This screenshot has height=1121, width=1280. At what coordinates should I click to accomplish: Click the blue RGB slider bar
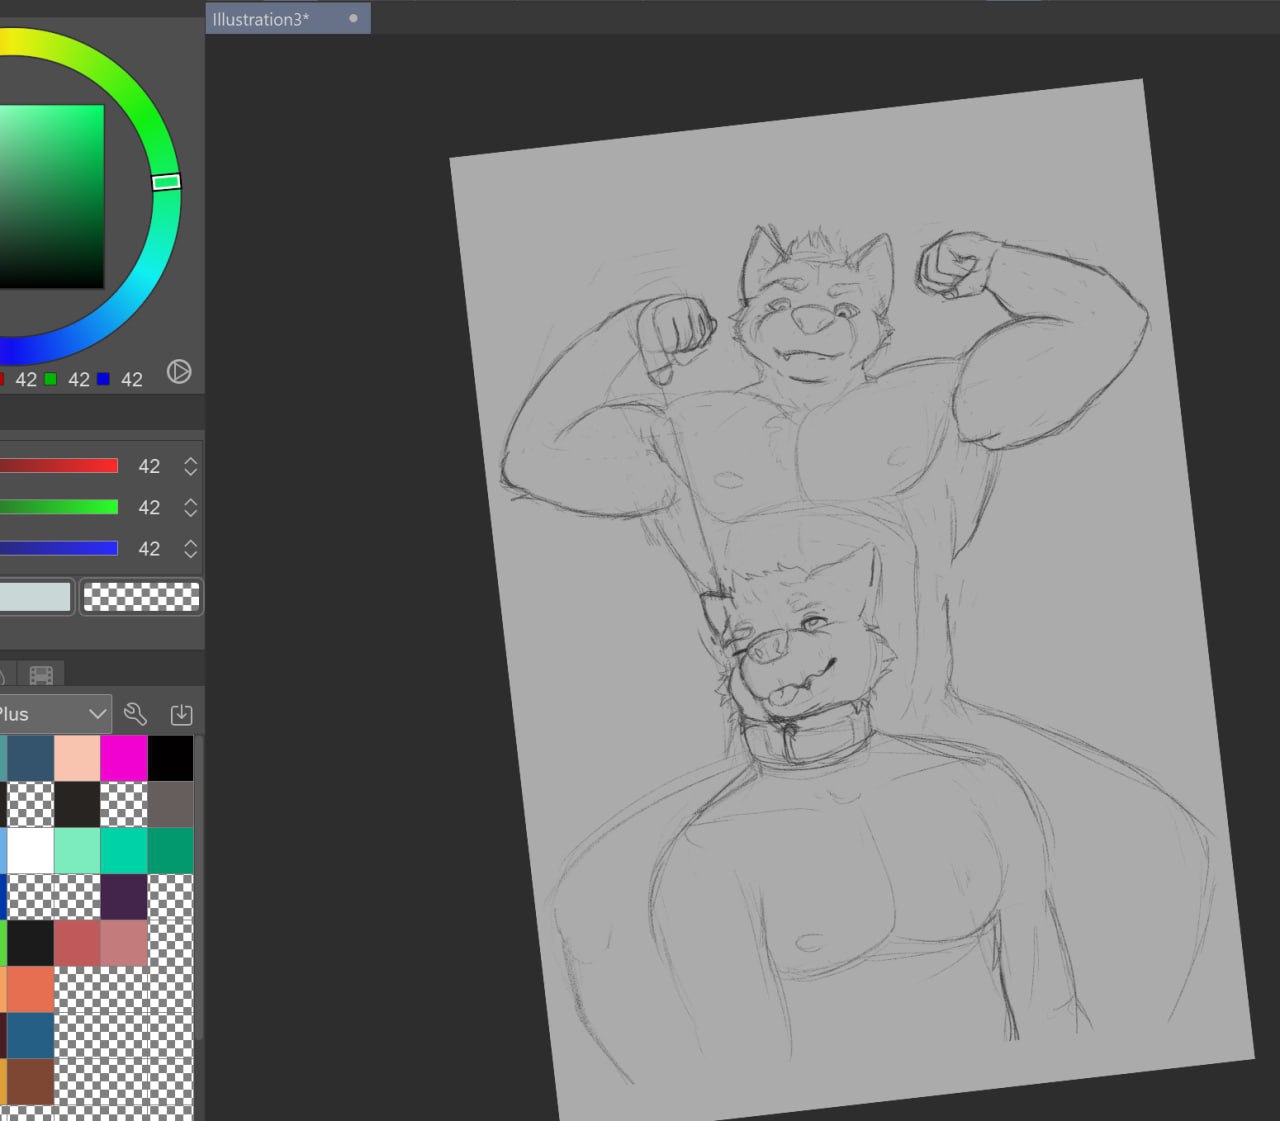[59, 548]
